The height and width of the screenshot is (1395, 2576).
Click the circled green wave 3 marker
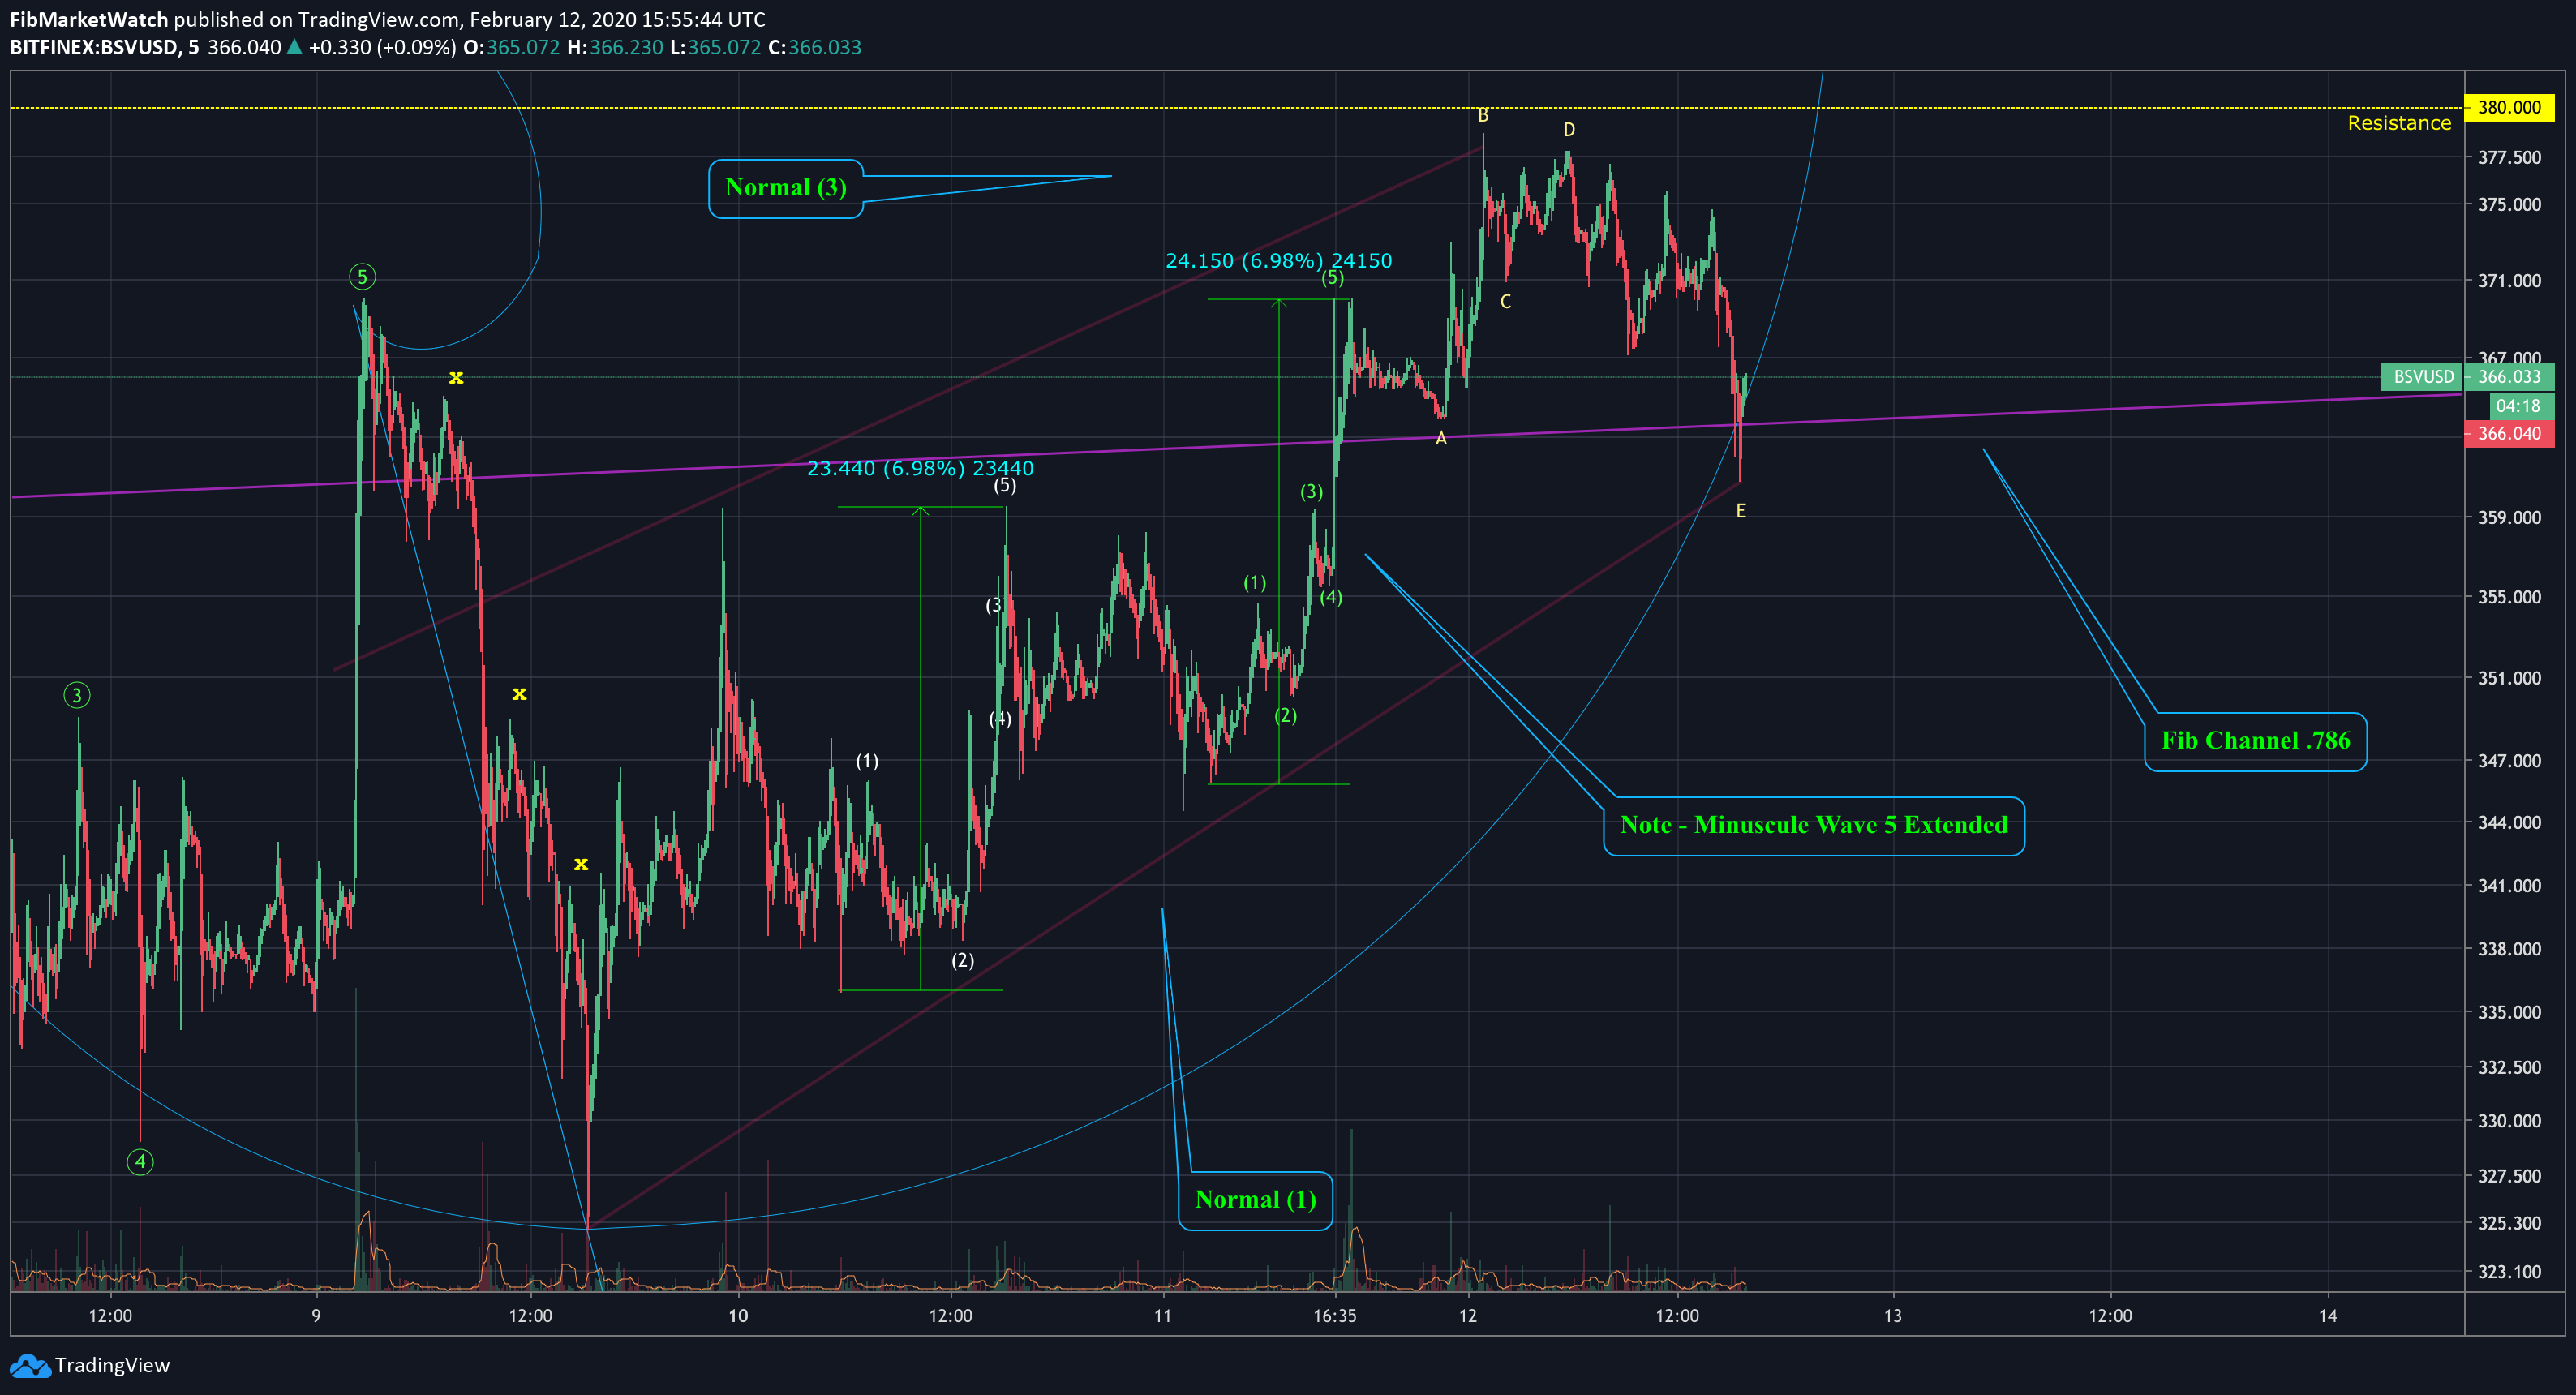pyautogui.click(x=77, y=695)
